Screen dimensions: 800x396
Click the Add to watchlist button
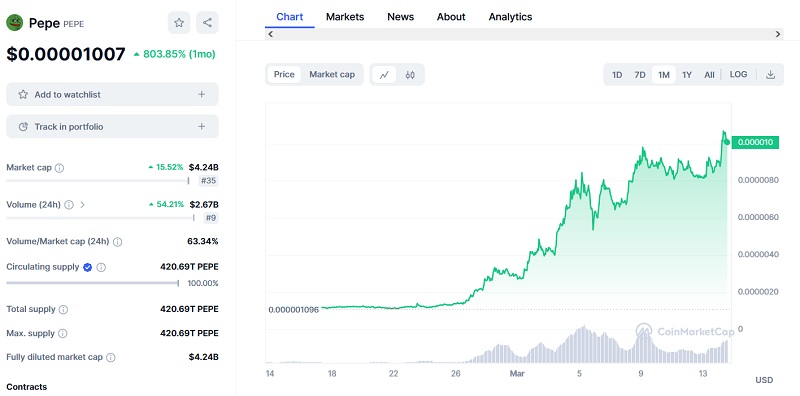(x=112, y=94)
